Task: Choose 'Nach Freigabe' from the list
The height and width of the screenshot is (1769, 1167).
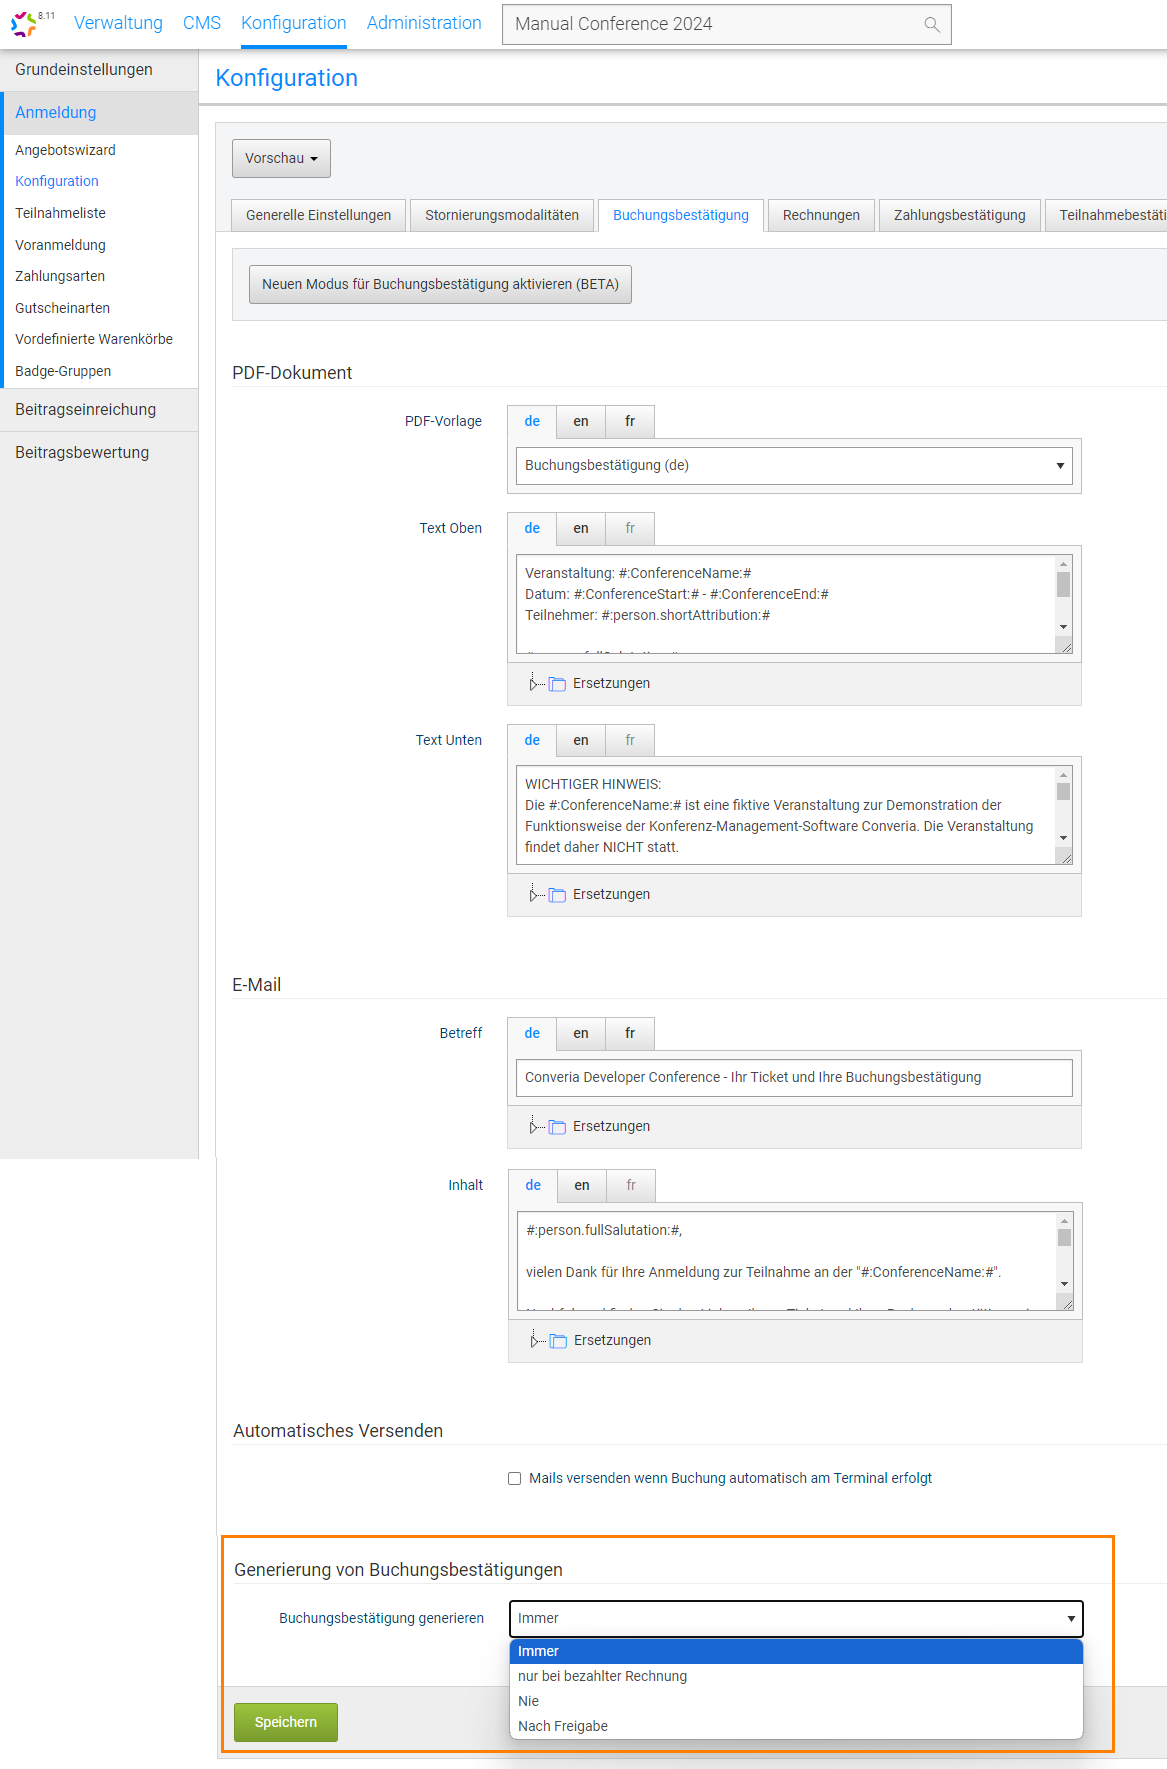Action: pyautogui.click(x=563, y=1726)
